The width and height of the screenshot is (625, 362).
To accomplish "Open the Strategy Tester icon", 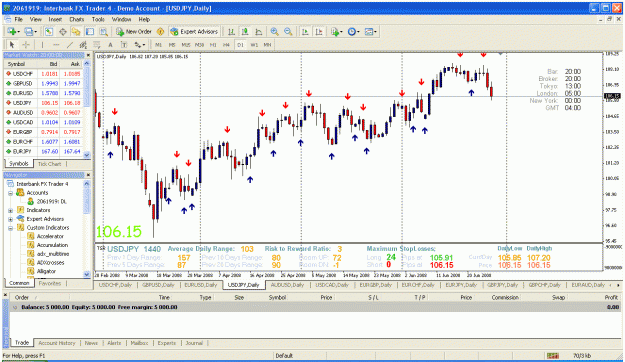I will tap(104, 31).
